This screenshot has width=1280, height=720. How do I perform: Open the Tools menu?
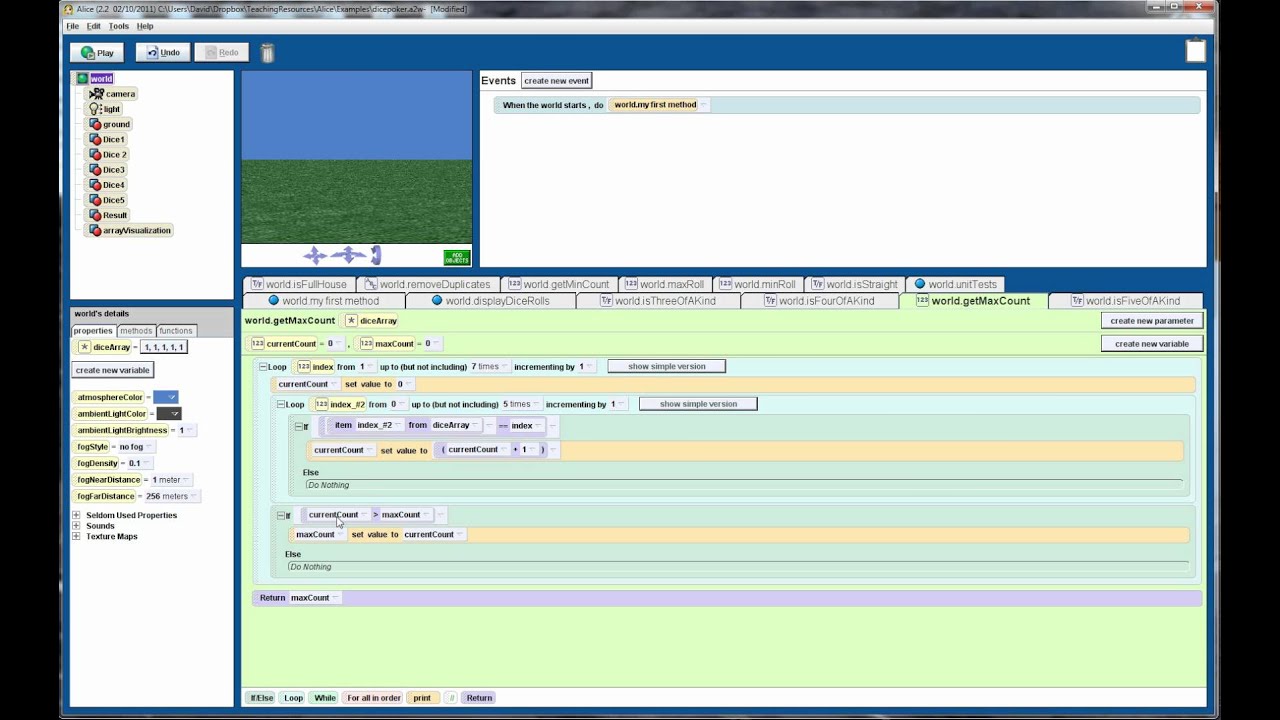[x=118, y=26]
